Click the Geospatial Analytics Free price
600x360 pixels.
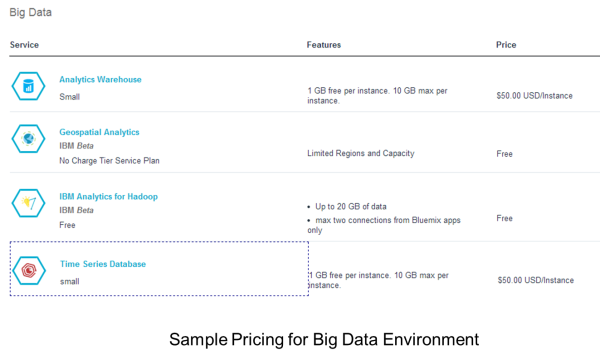[x=504, y=154]
